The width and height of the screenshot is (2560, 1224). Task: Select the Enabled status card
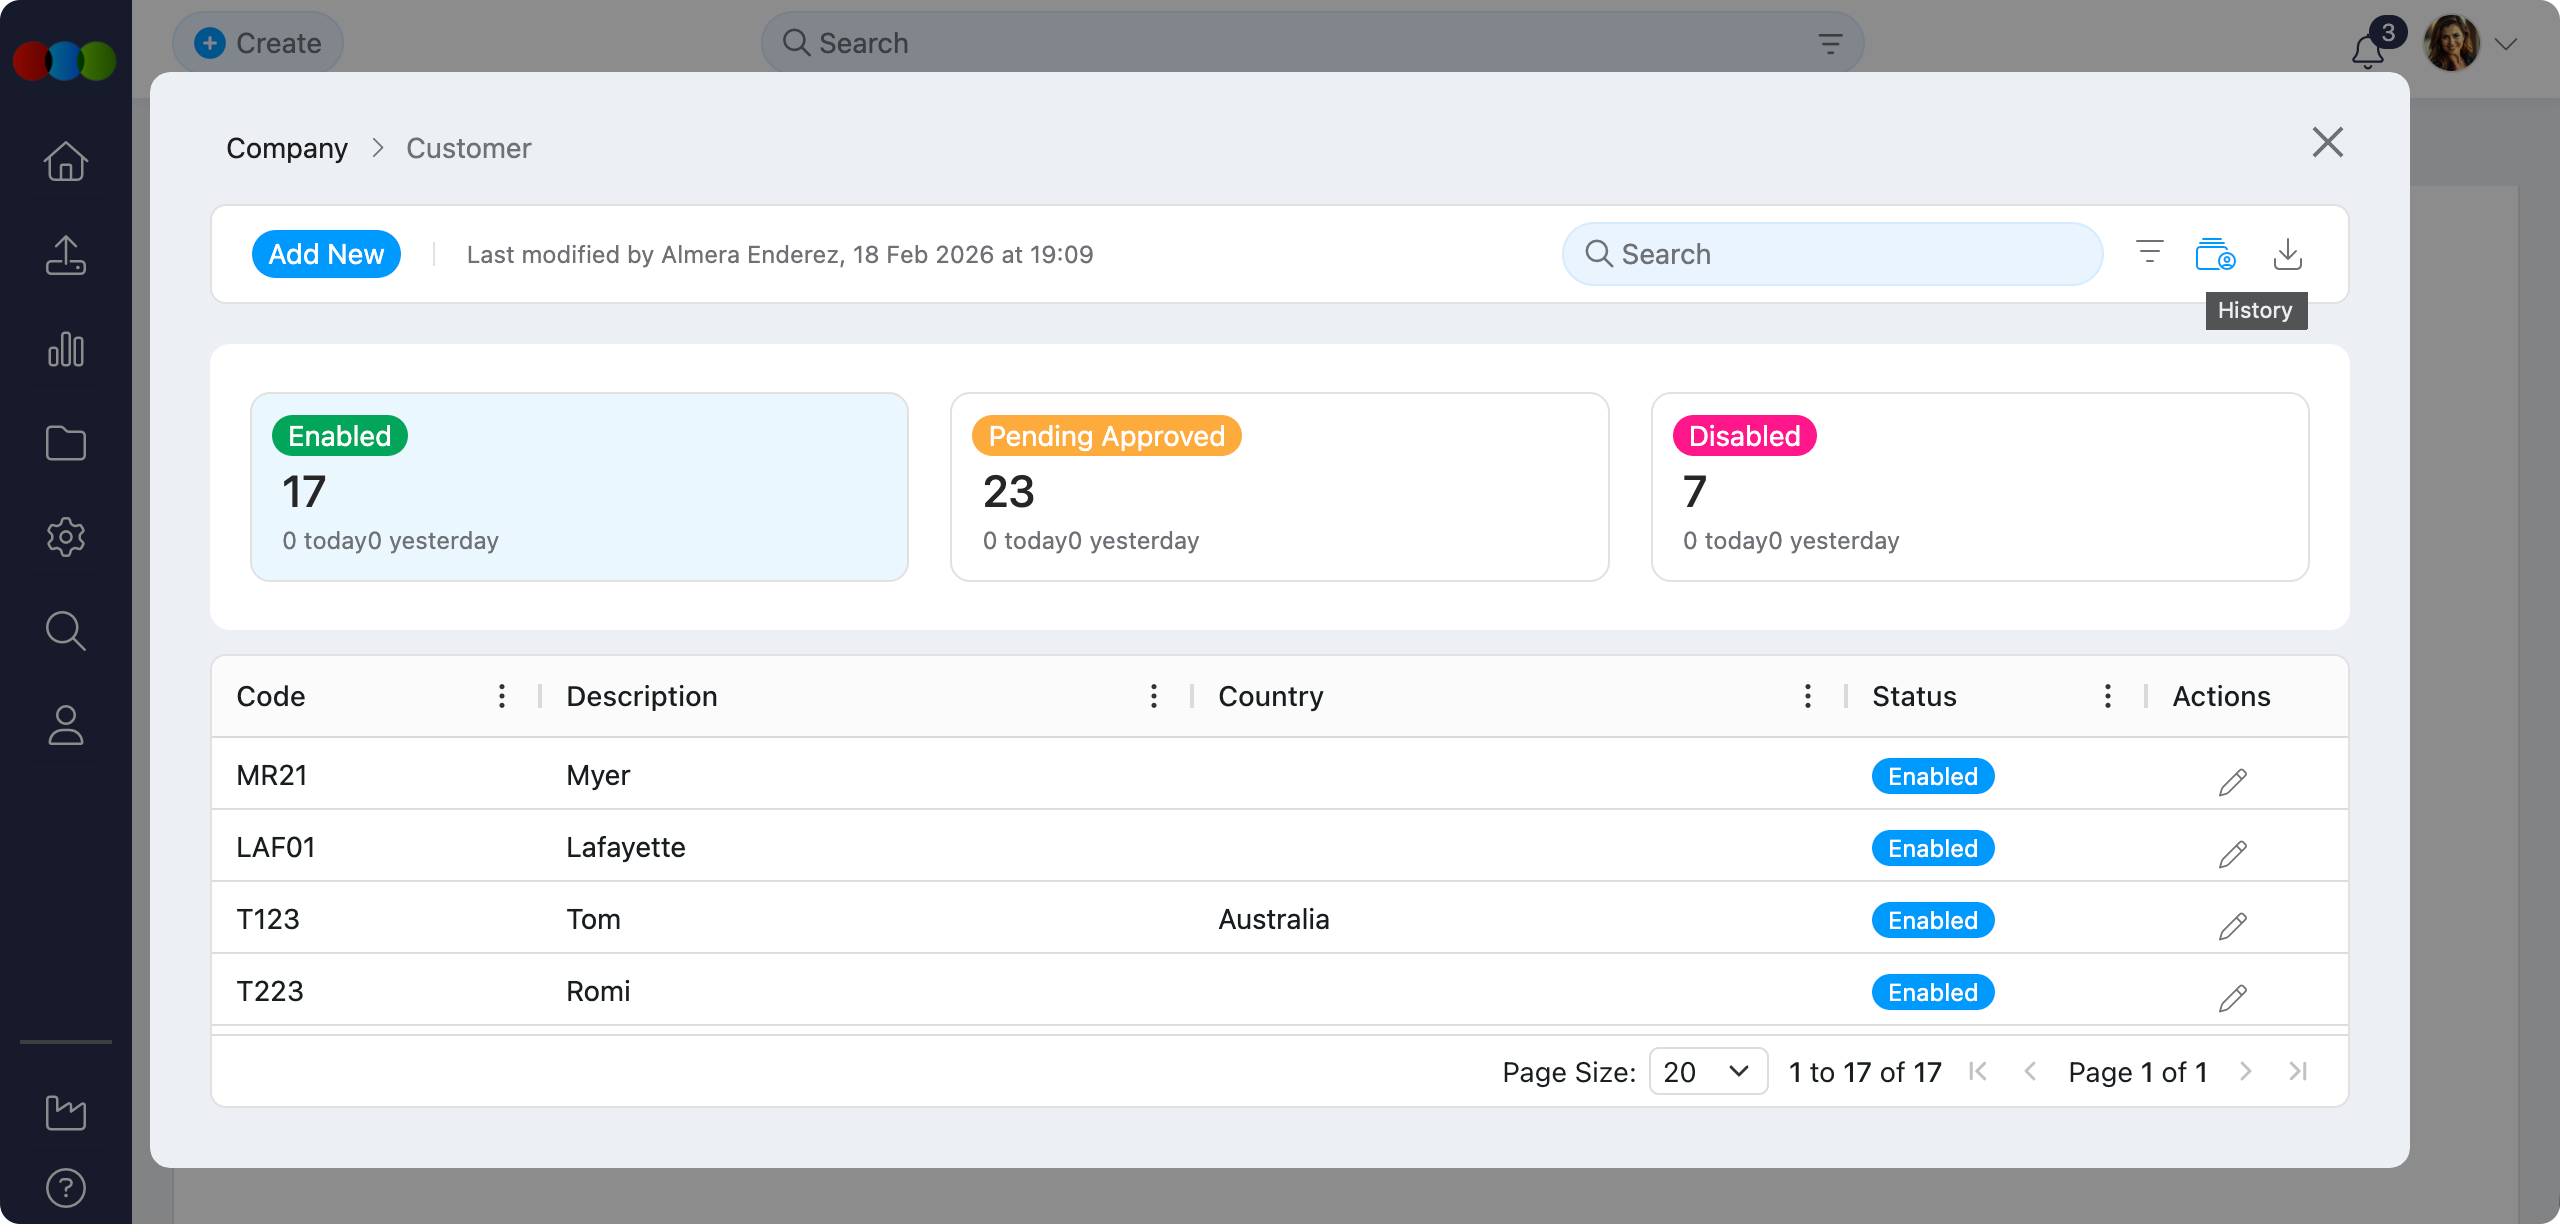(x=579, y=487)
